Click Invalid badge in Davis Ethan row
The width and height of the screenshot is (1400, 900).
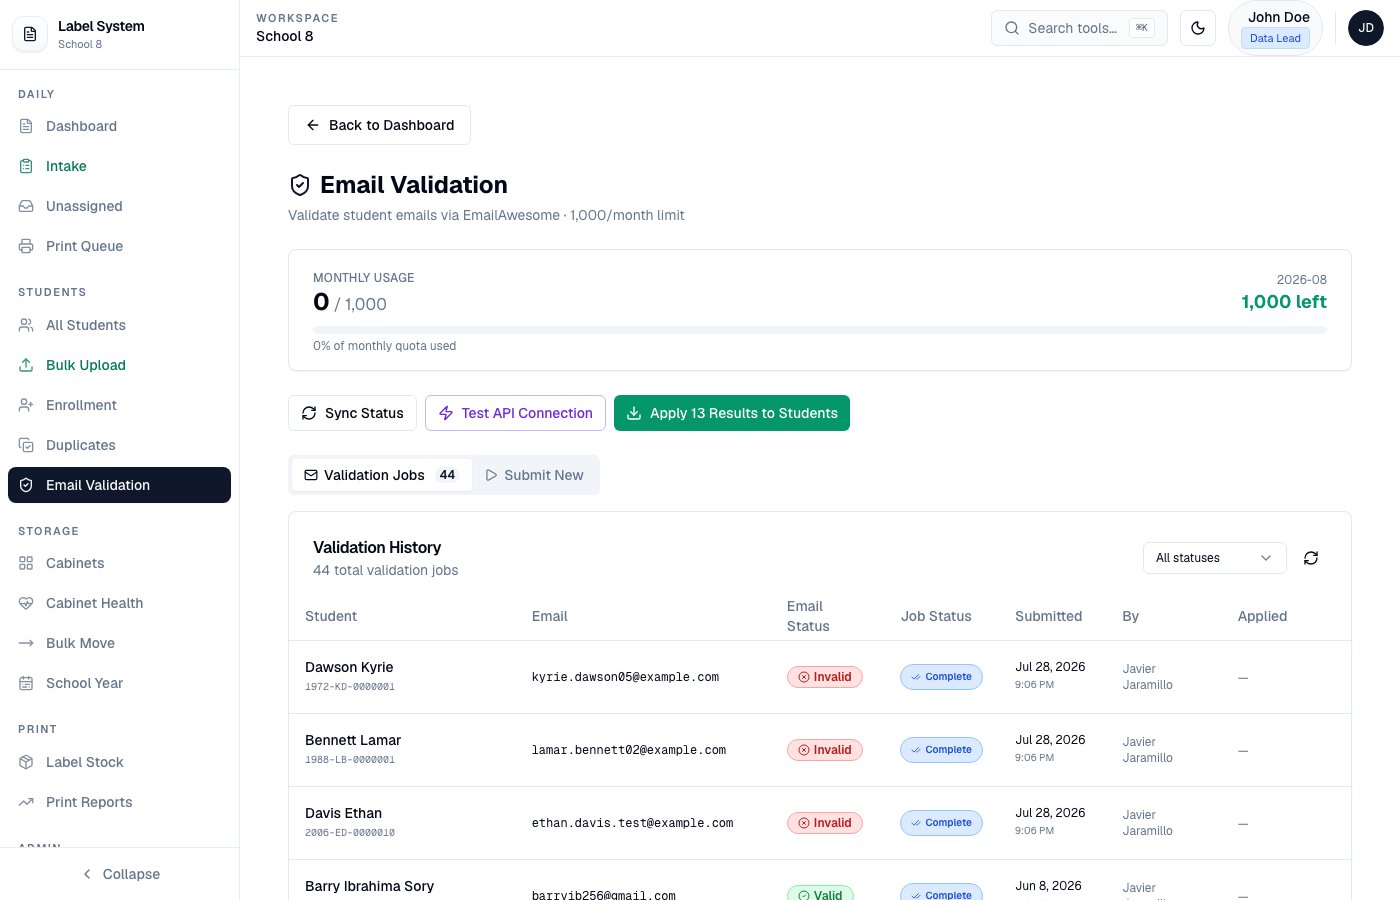pyautogui.click(x=825, y=823)
